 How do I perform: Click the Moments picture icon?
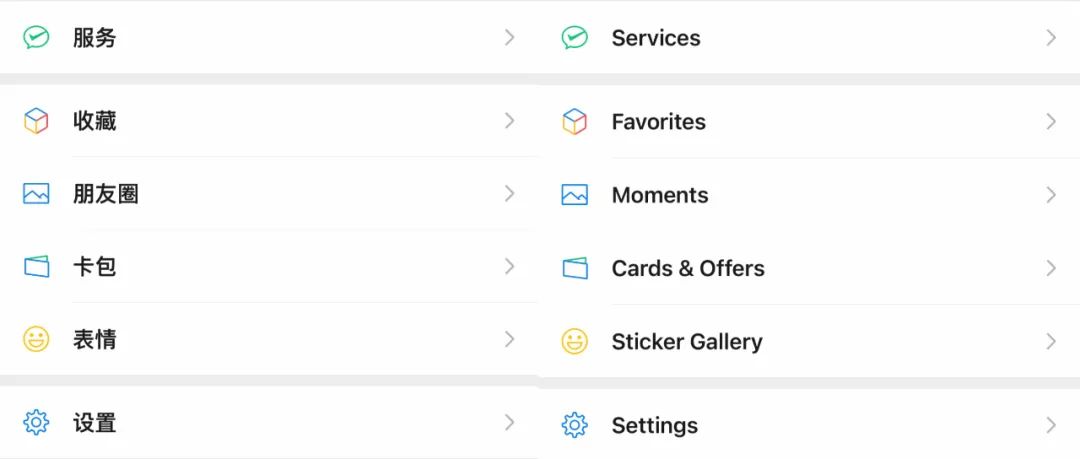click(574, 195)
